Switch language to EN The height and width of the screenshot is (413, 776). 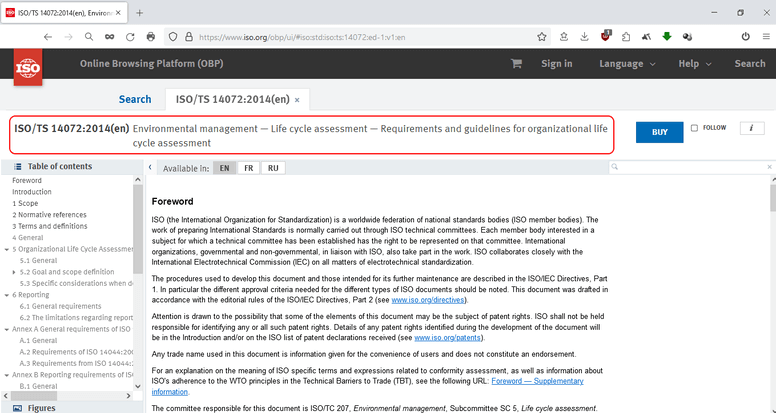[224, 168]
